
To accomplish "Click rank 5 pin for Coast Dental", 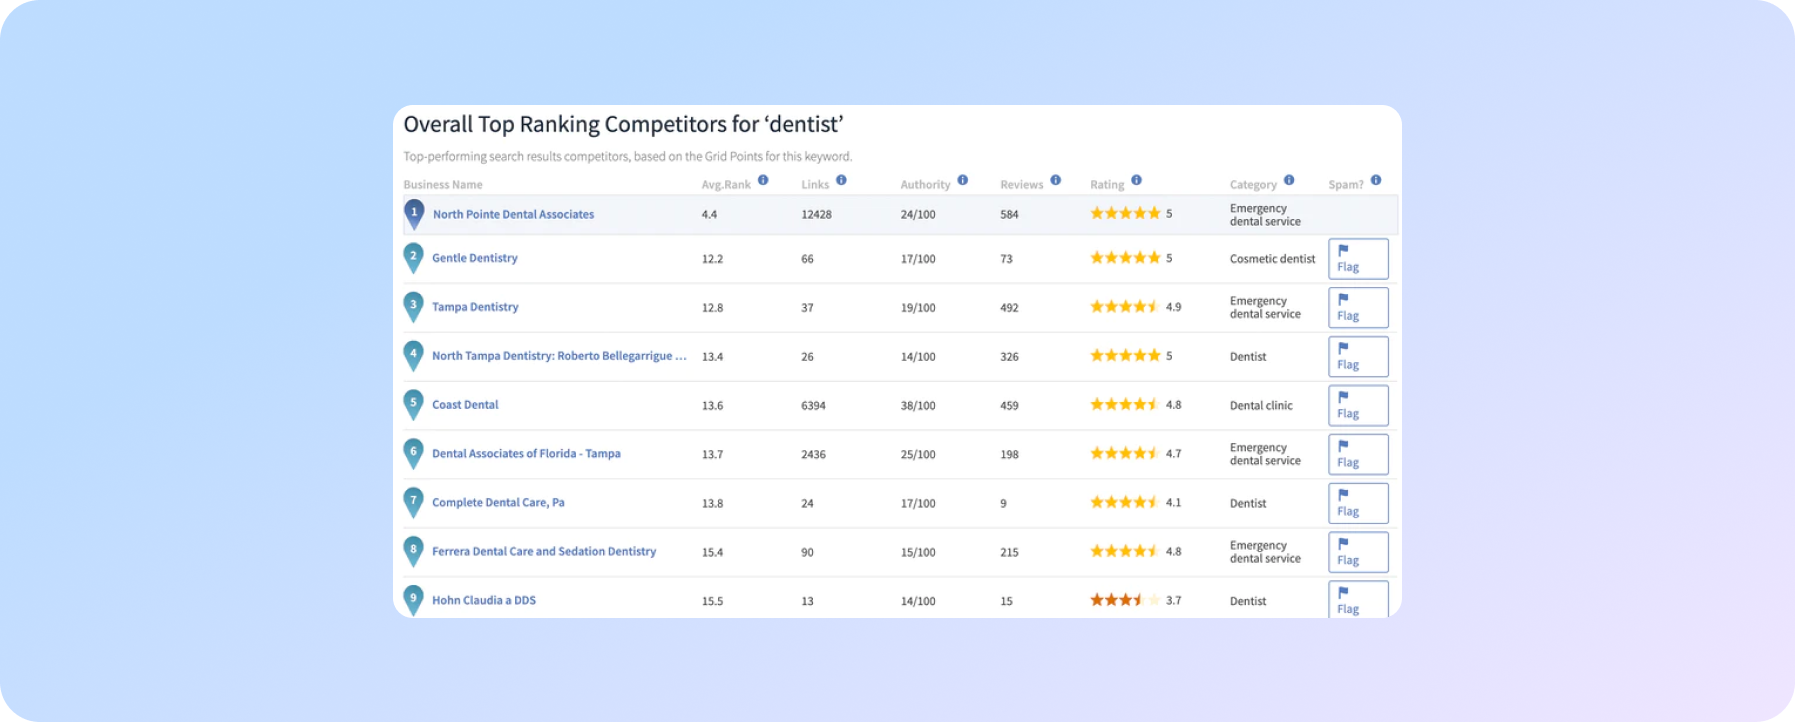I will (413, 405).
